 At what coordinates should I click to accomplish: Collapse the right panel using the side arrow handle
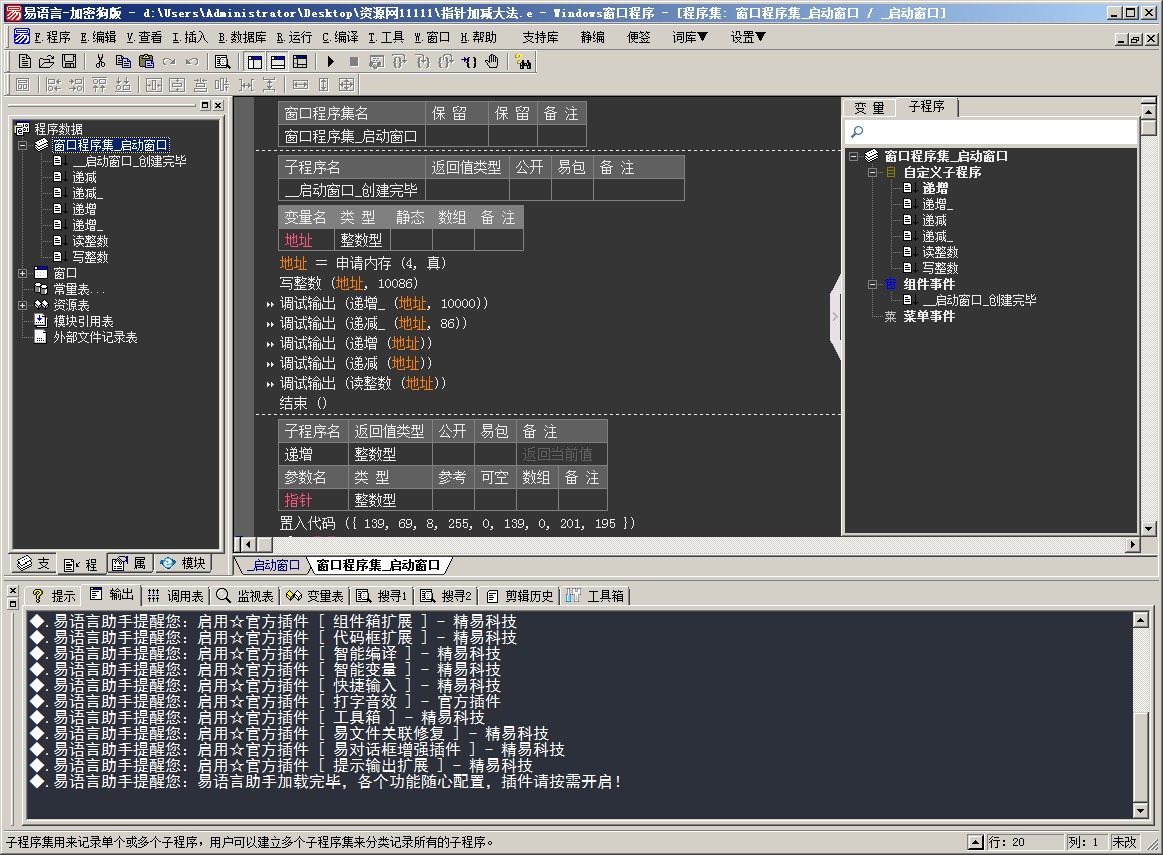[835, 317]
